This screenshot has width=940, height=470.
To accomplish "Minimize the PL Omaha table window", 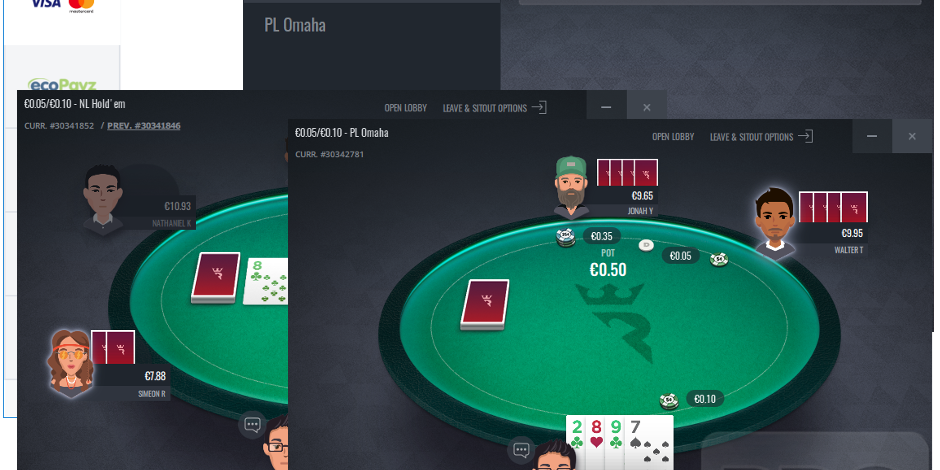I will point(872,137).
